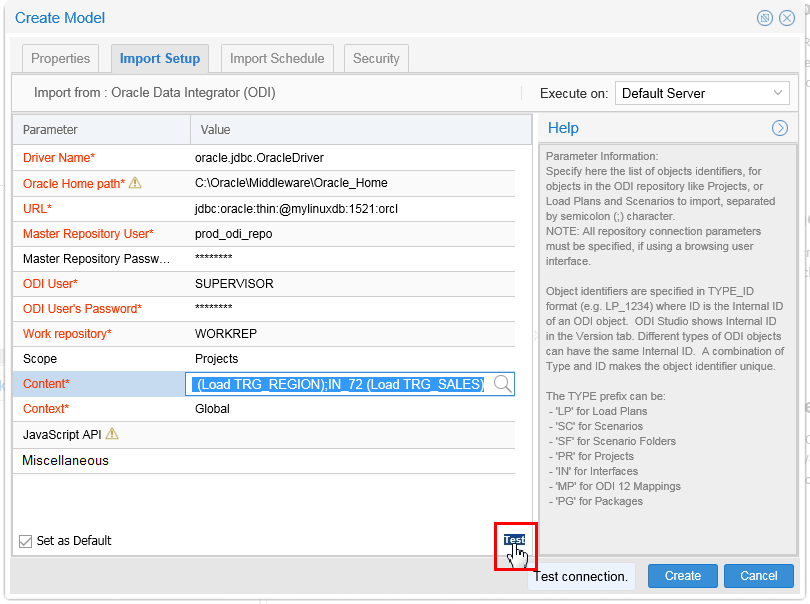
Task: Select the Context* parameter label
Action: 46,409
